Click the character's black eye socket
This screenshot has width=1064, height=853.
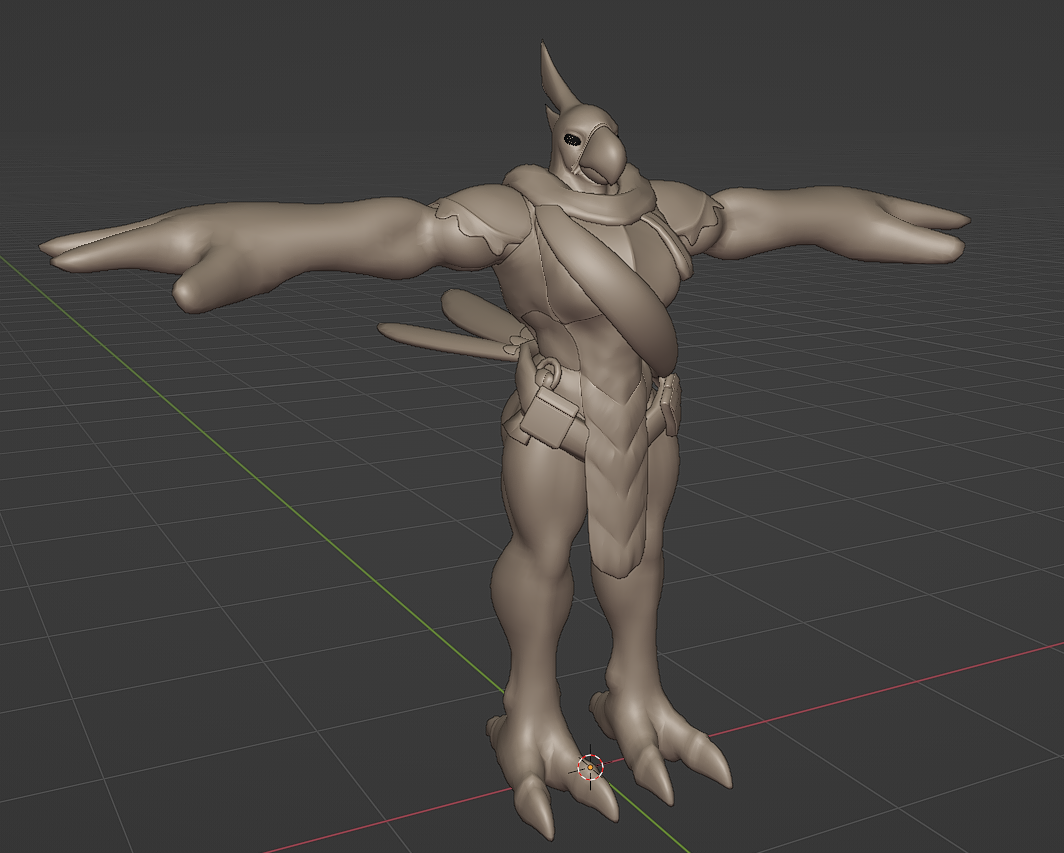tap(573, 140)
